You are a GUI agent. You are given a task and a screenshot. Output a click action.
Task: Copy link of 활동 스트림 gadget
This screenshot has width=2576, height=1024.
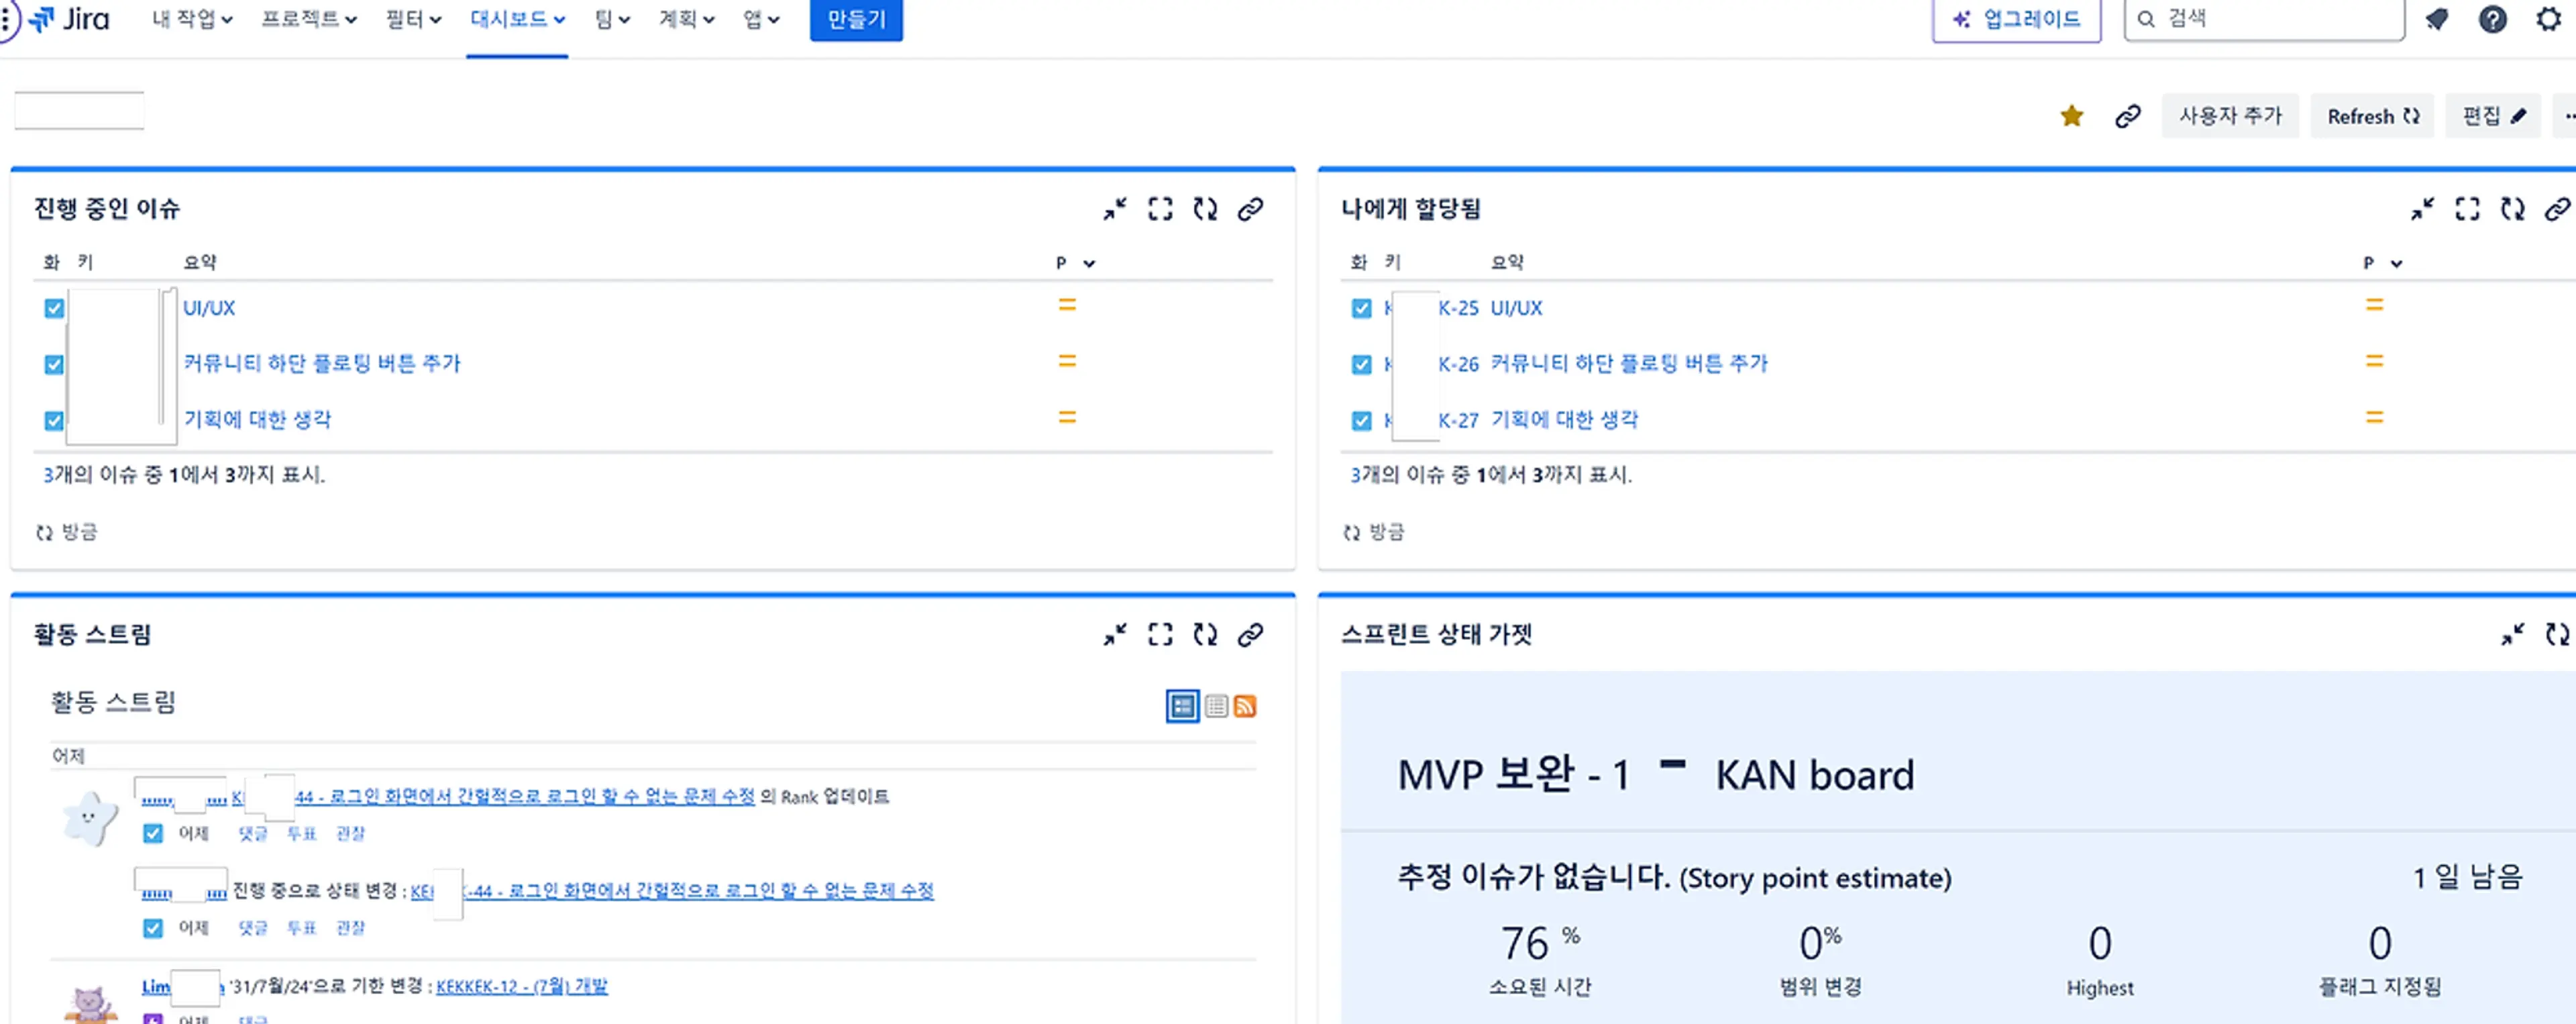[x=1250, y=634]
